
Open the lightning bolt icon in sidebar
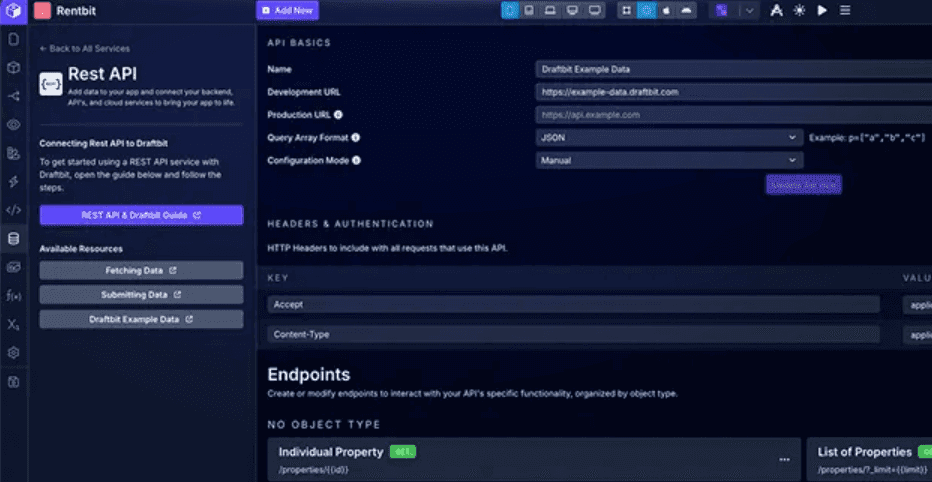[x=13, y=181]
